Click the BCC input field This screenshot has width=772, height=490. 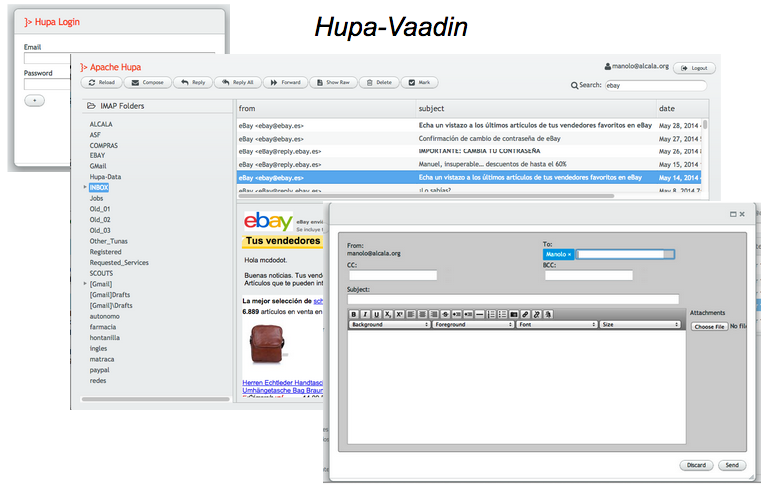pos(588,275)
